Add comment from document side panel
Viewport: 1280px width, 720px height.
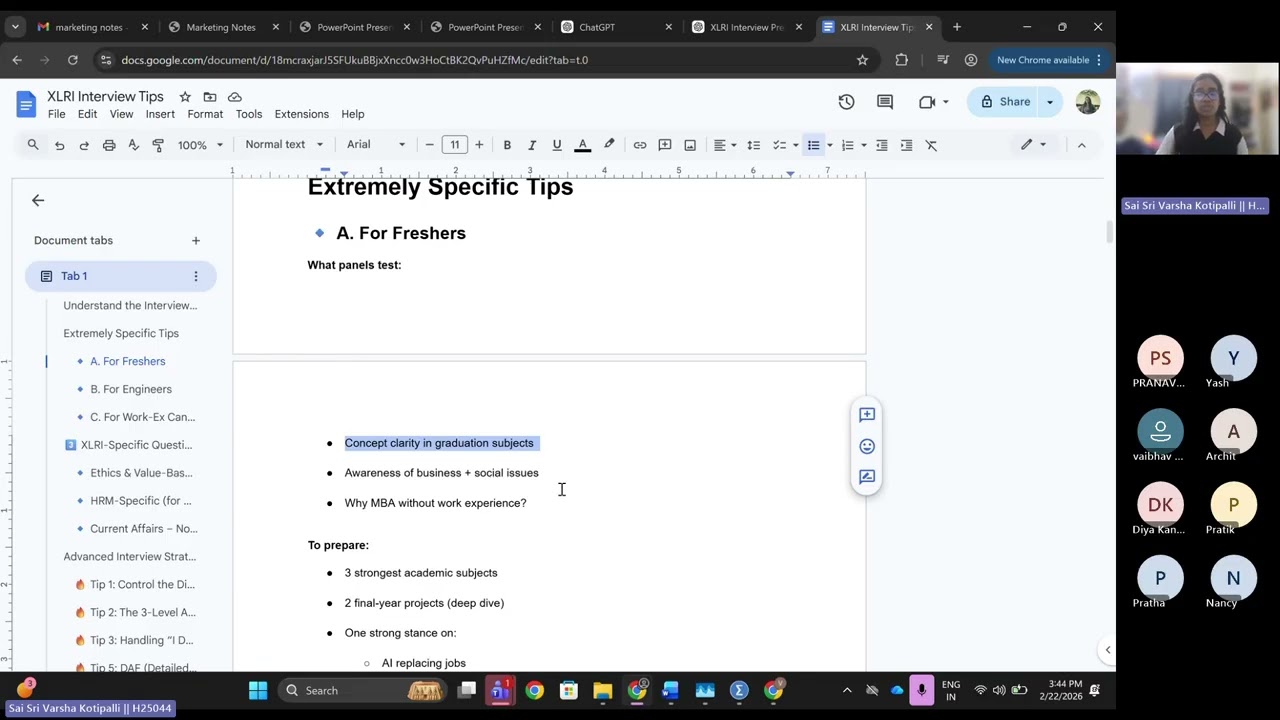[x=867, y=414]
